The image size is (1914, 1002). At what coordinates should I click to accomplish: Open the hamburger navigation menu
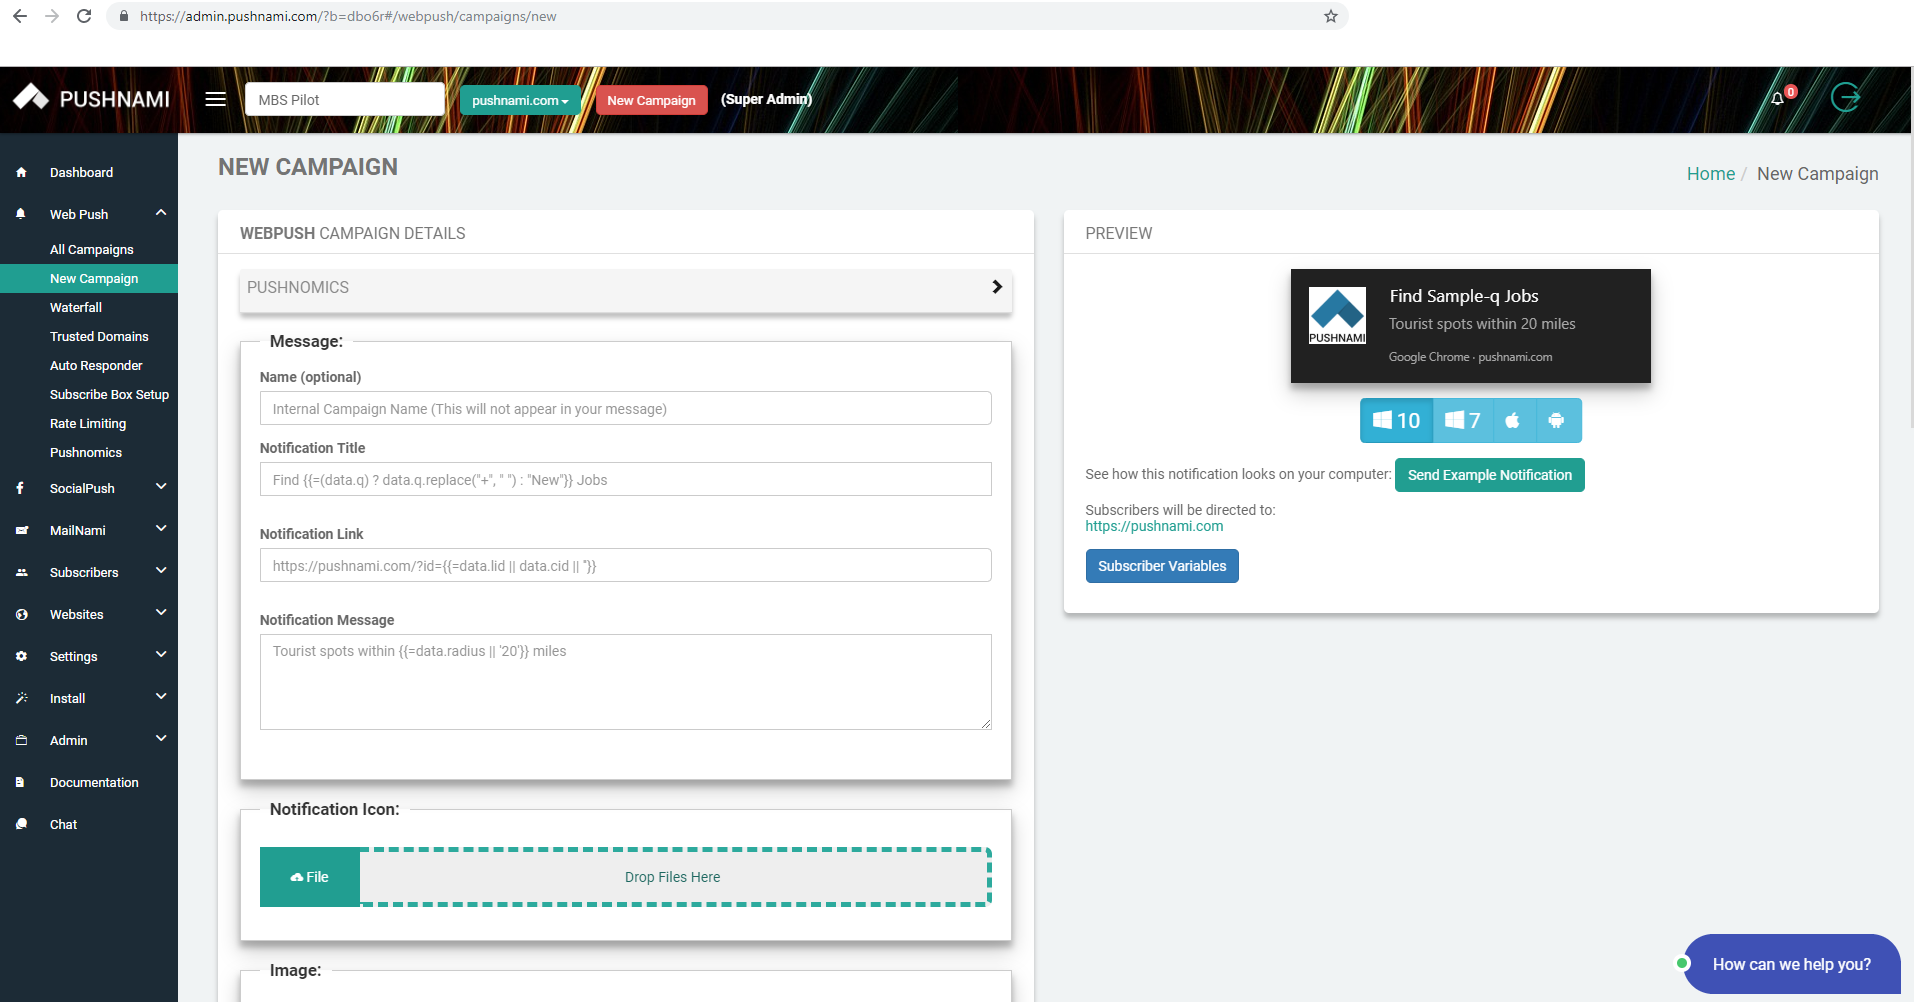point(214,98)
